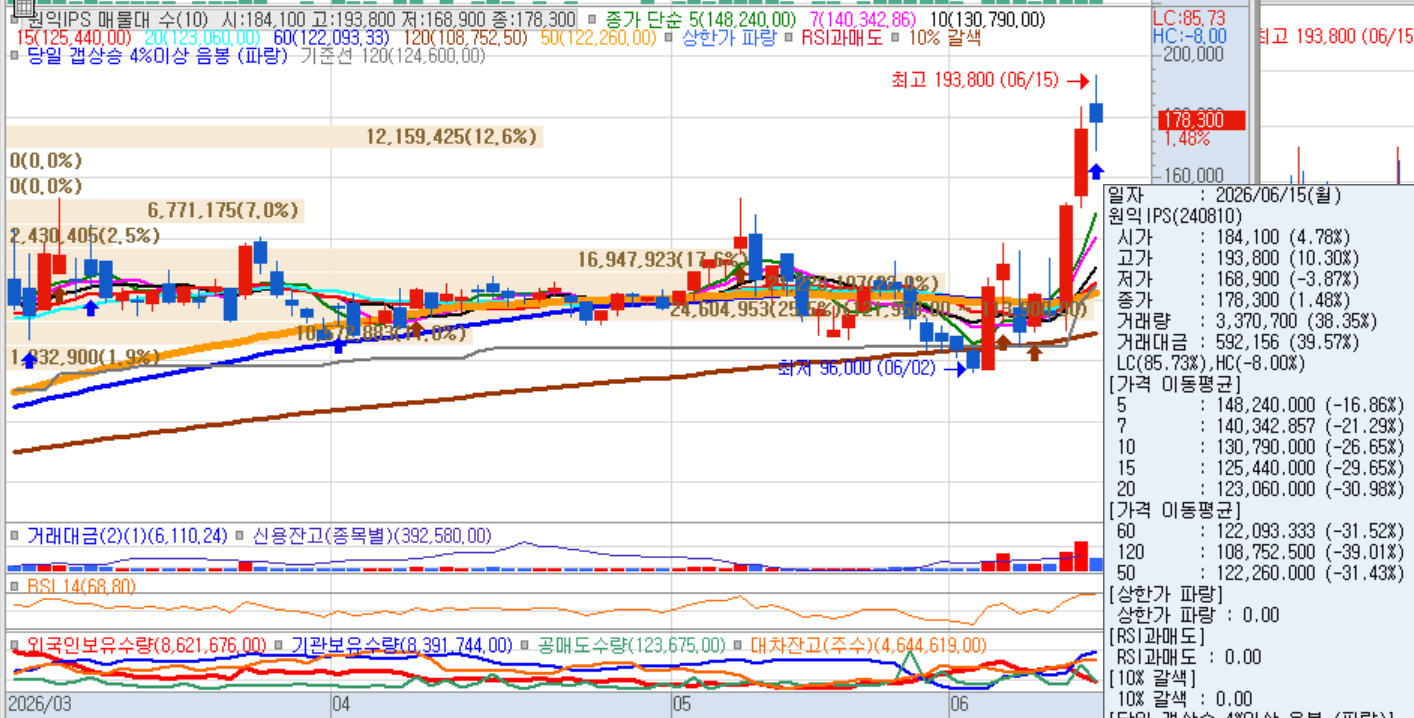Click the 04 month label on time axis
1414x718 pixels.
341,704
